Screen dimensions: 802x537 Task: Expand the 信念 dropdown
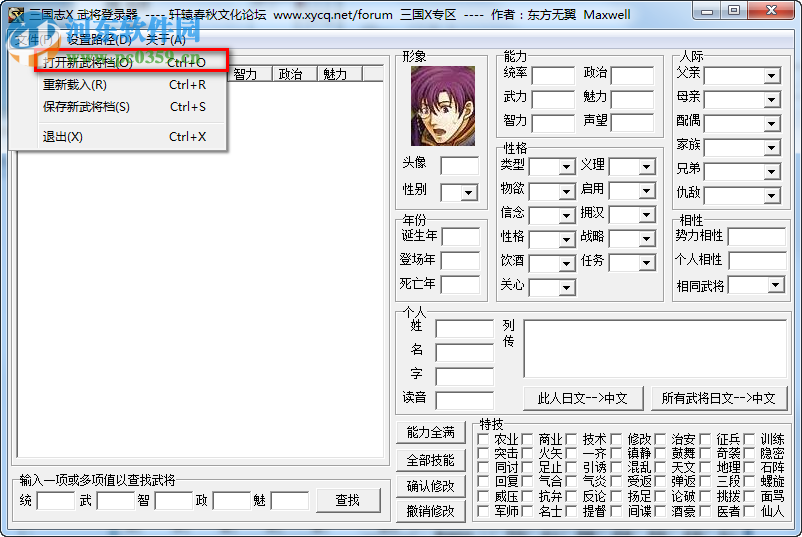[x=566, y=215]
